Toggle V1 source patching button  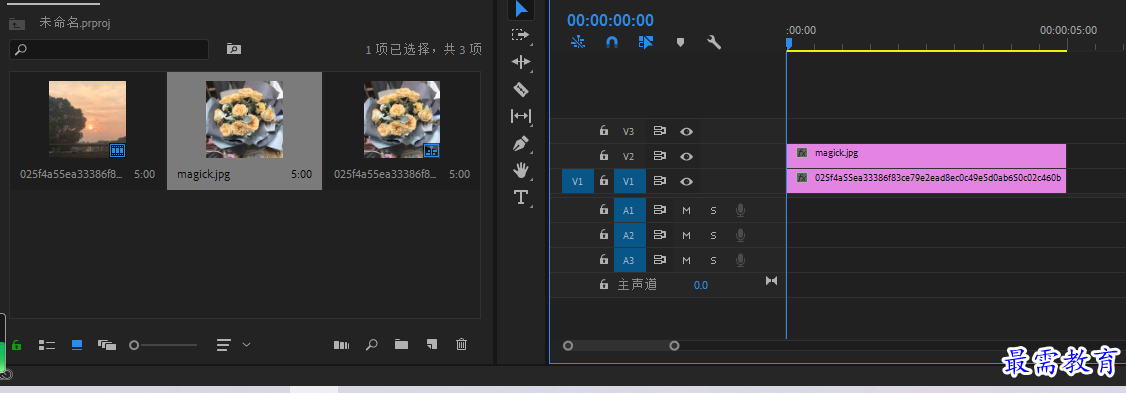[x=578, y=182]
